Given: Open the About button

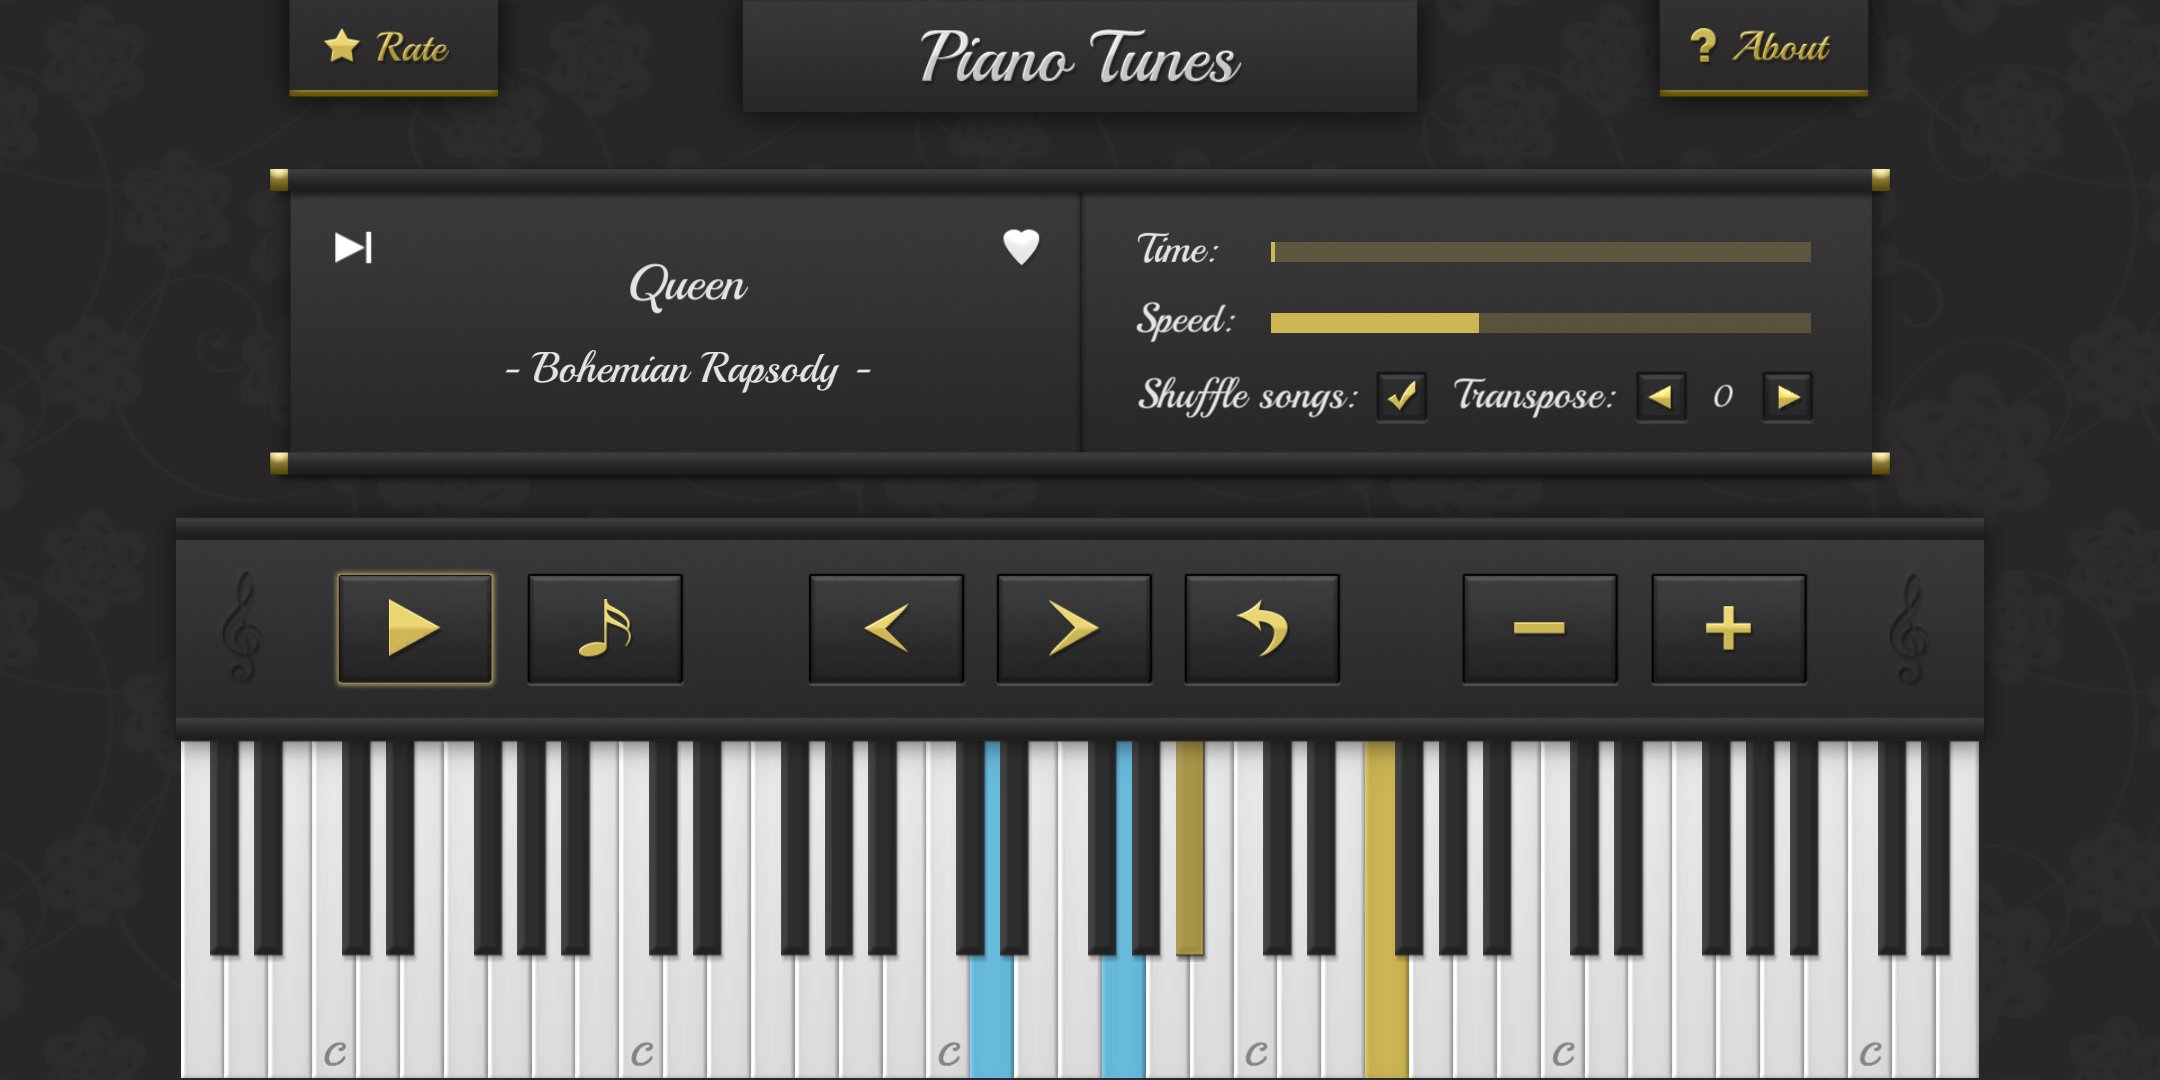Looking at the screenshot, I should [1764, 47].
